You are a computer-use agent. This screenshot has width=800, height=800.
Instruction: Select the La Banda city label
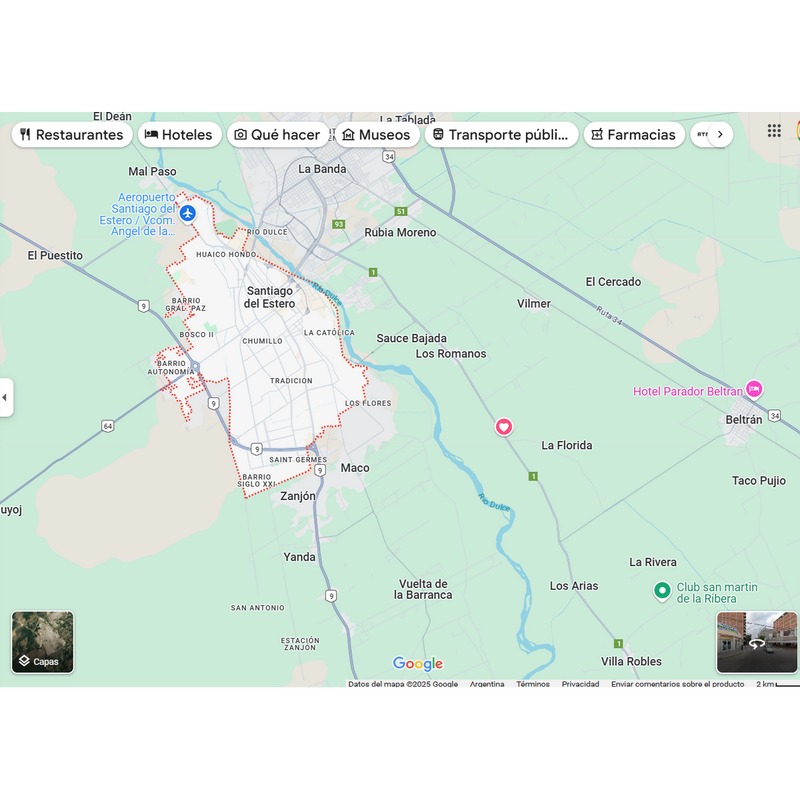point(322,169)
